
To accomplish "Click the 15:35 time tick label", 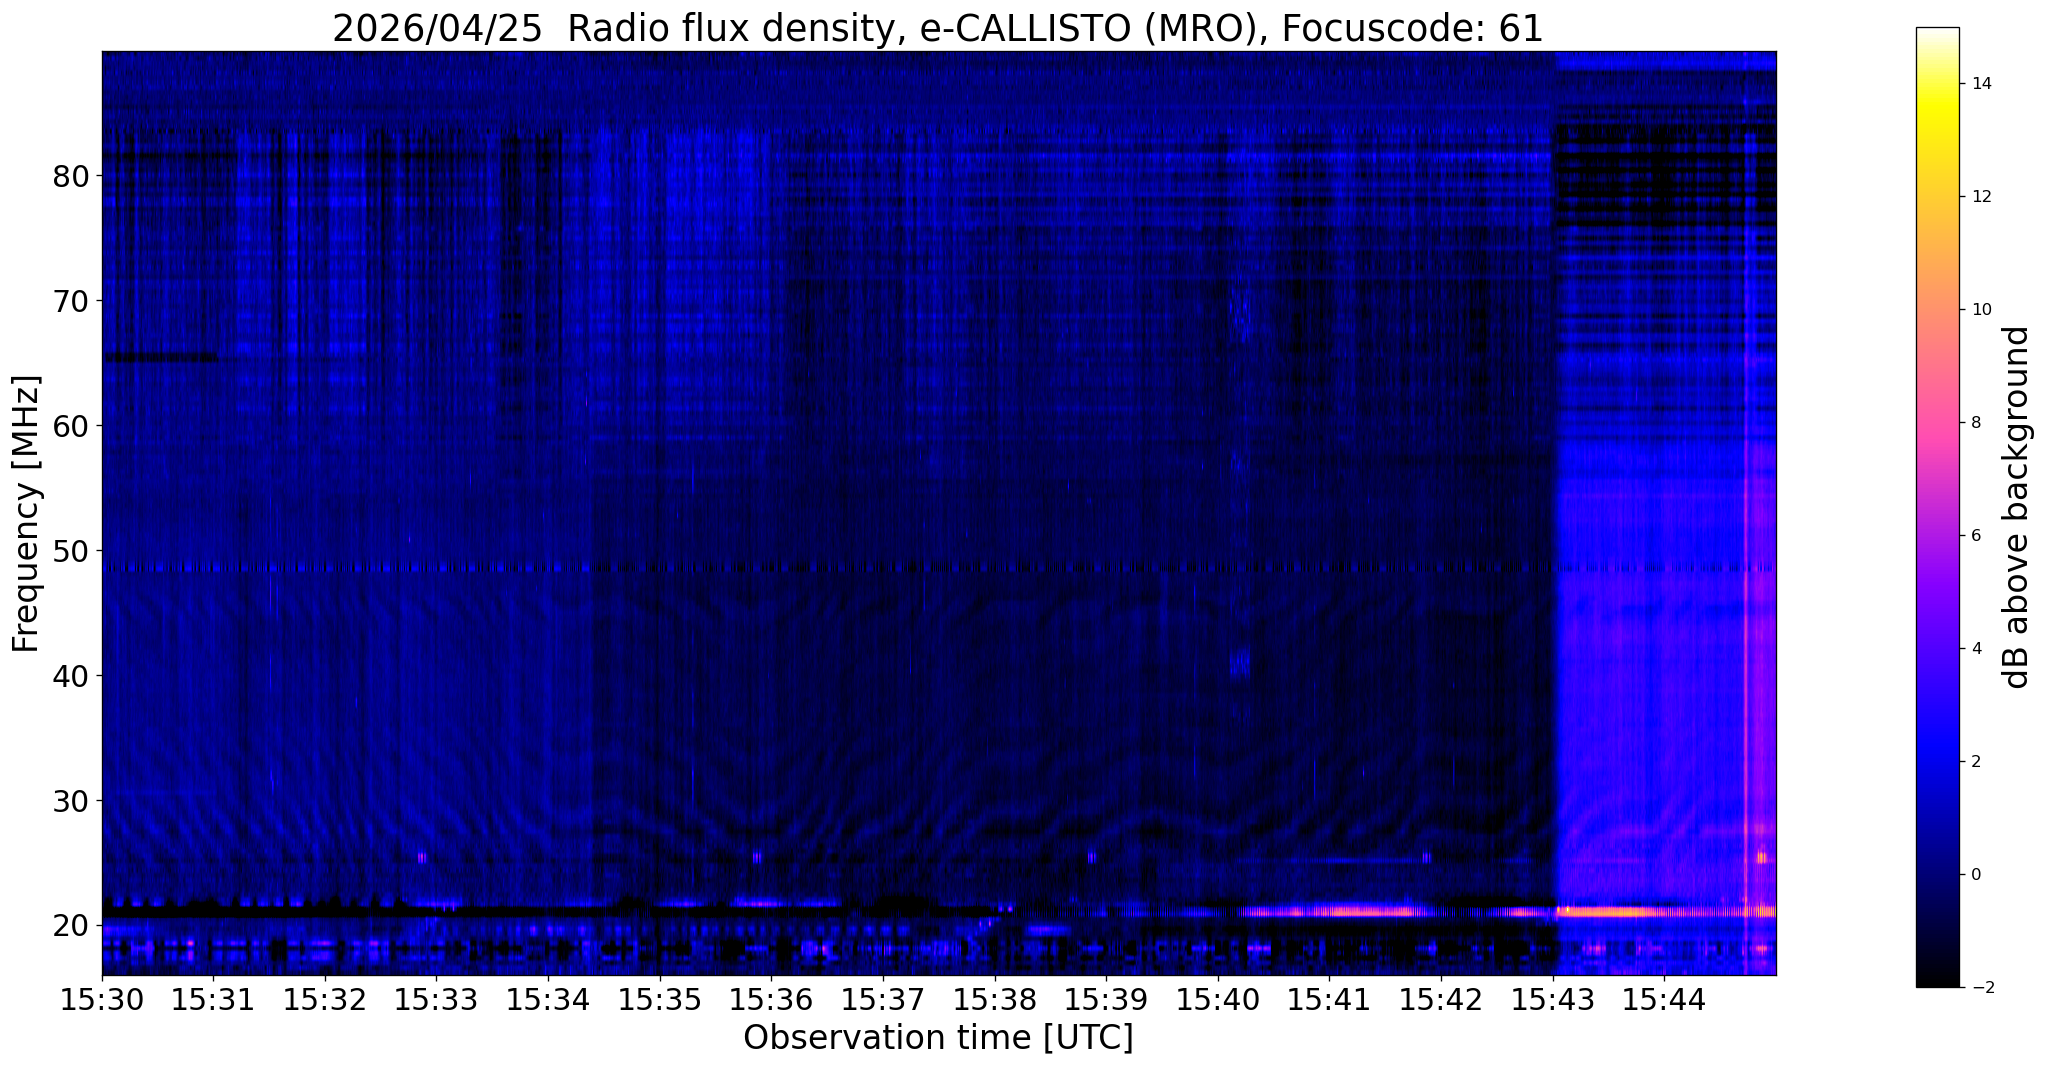I will click(660, 1000).
